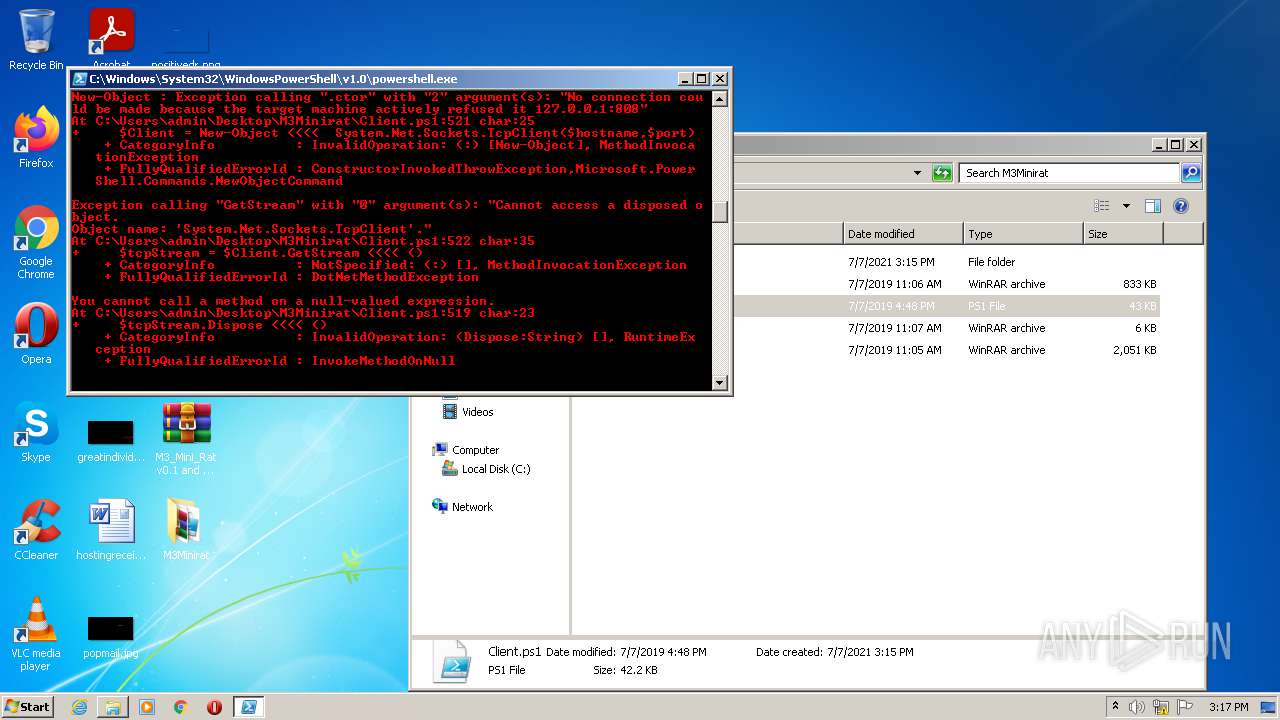Open VLC media player desktop shortcut
The height and width of the screenshot is (720, 1280).
pyautogui.click(x=36, y=634)
